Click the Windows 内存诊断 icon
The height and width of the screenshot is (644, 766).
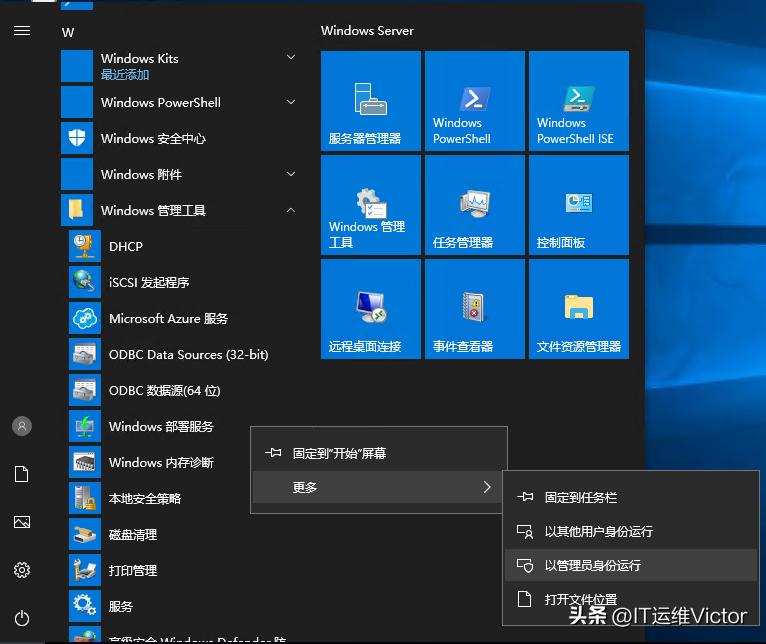coord(85,462)
